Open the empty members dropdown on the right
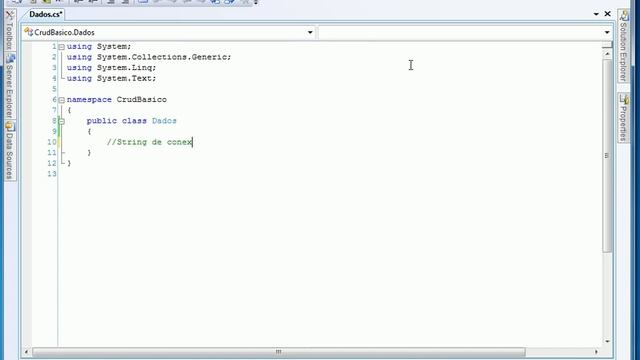 [x=607, y=32]
